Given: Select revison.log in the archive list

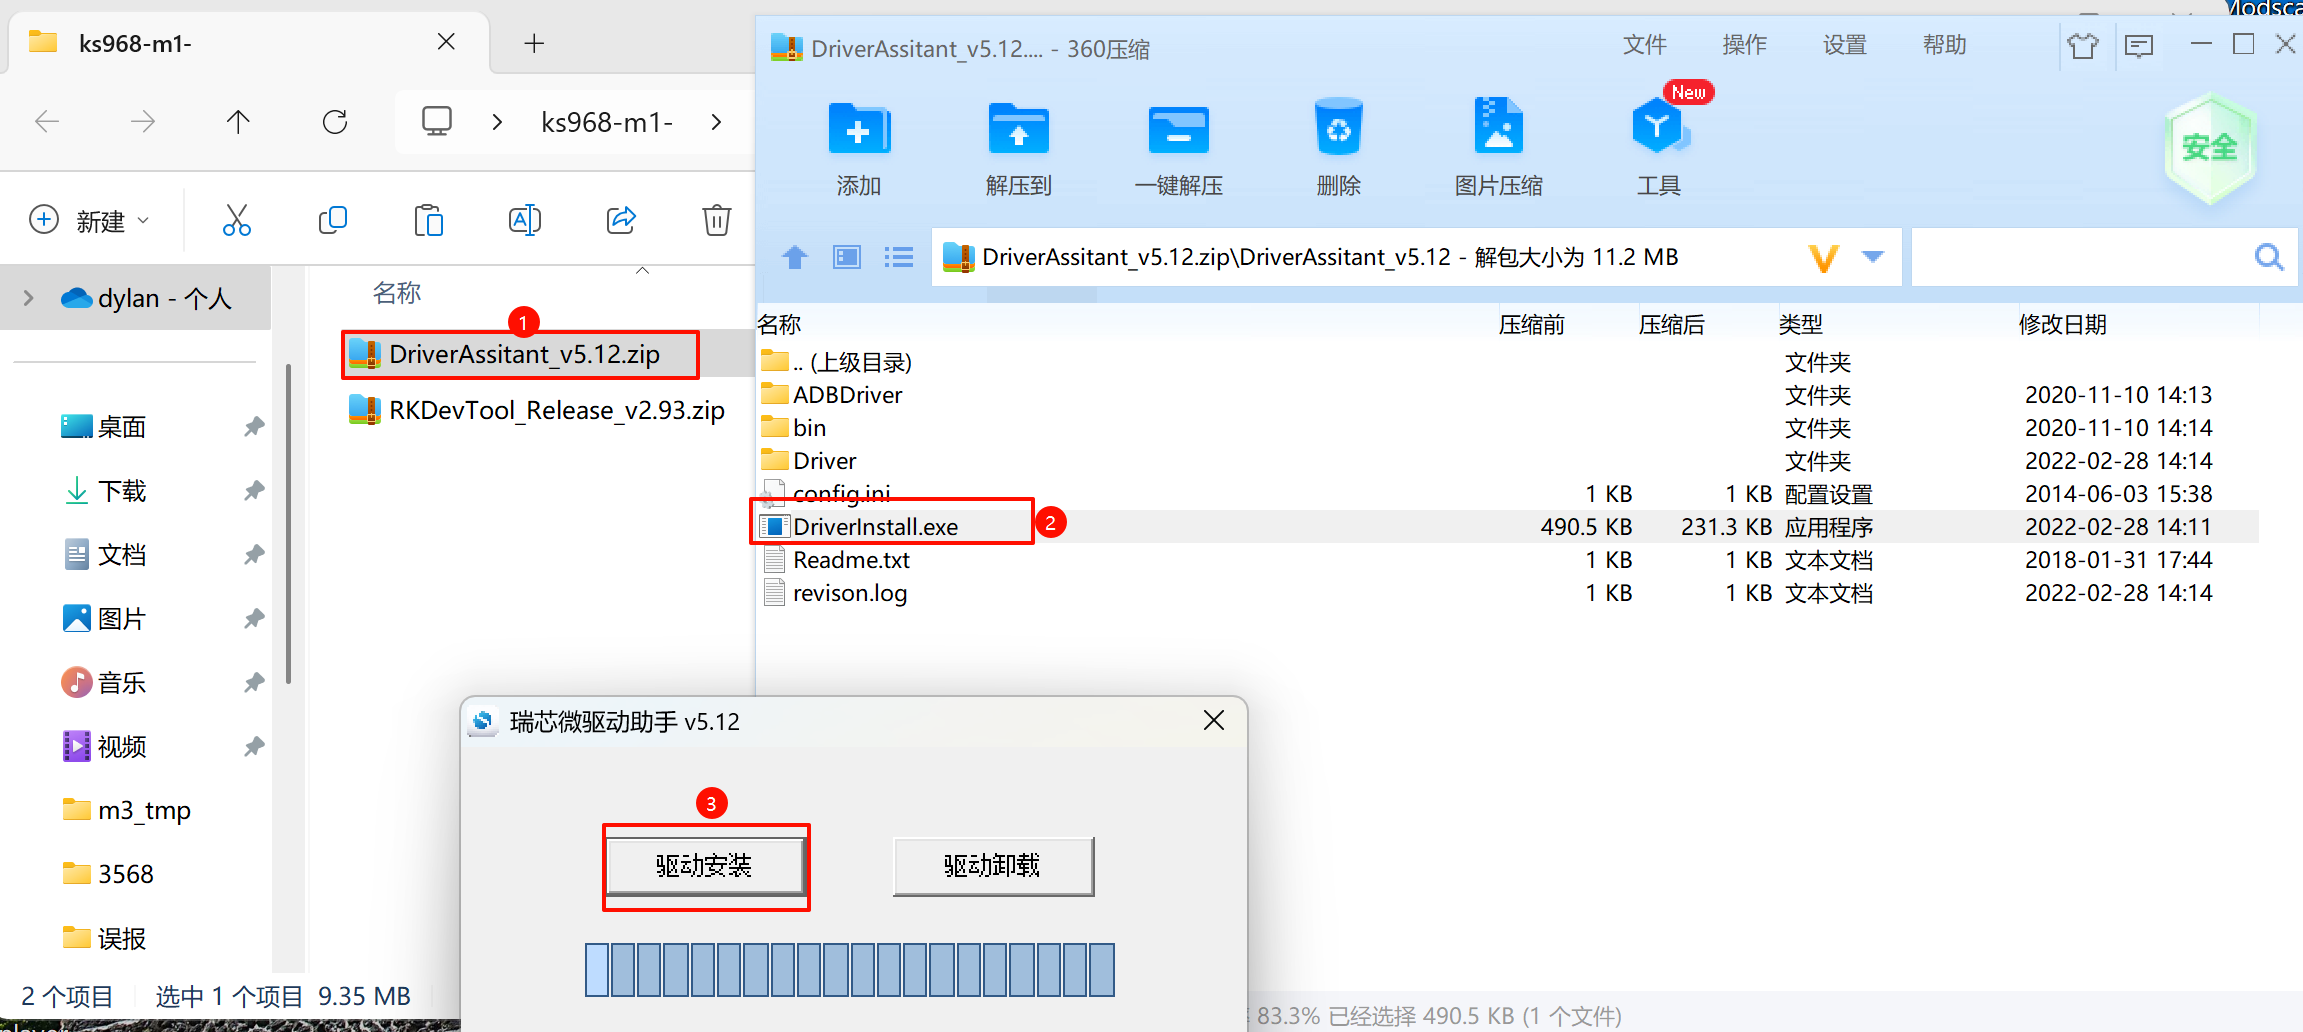Looking at the screenshot, I should [835, 593].
